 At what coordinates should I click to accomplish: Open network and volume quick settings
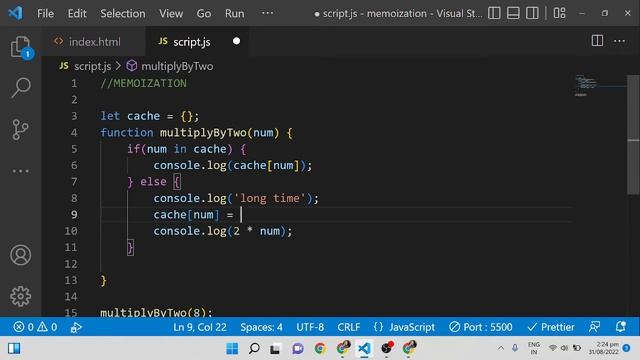(x=564, y=348)
